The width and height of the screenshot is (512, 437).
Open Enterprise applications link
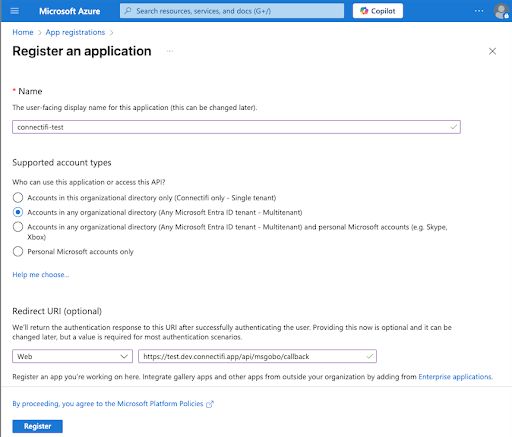point(455,377)
